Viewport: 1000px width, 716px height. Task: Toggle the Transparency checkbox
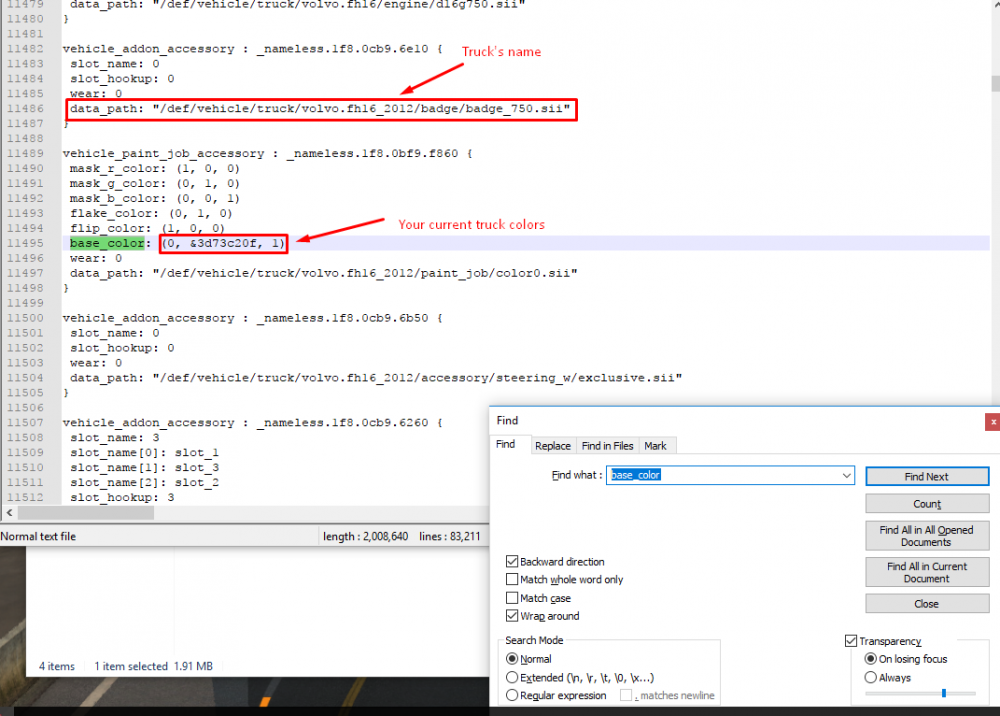tap(851, 641)
